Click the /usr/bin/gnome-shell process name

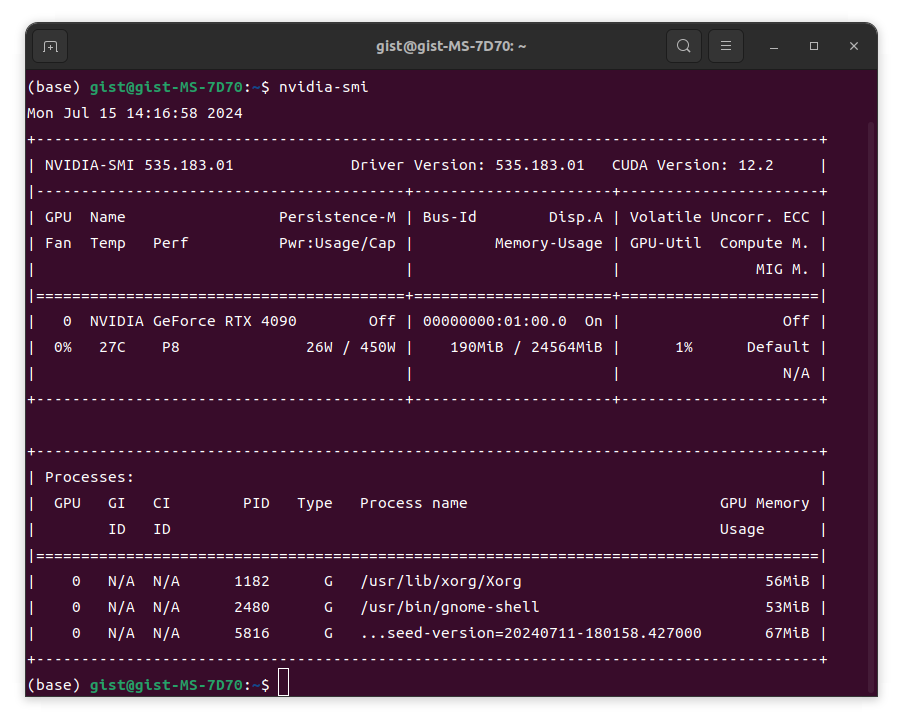click(450, 607)
